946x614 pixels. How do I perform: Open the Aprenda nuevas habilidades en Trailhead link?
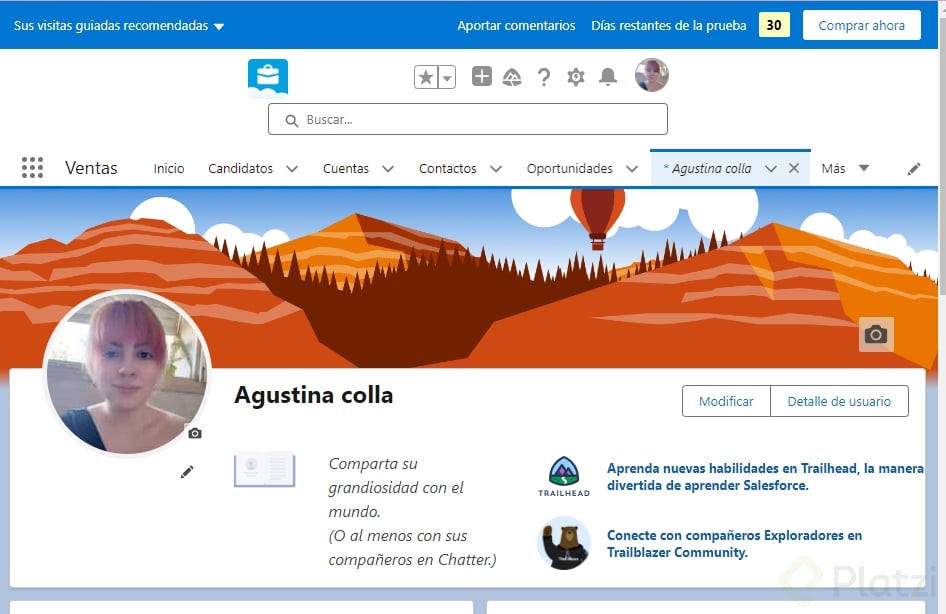click(764, 476)
